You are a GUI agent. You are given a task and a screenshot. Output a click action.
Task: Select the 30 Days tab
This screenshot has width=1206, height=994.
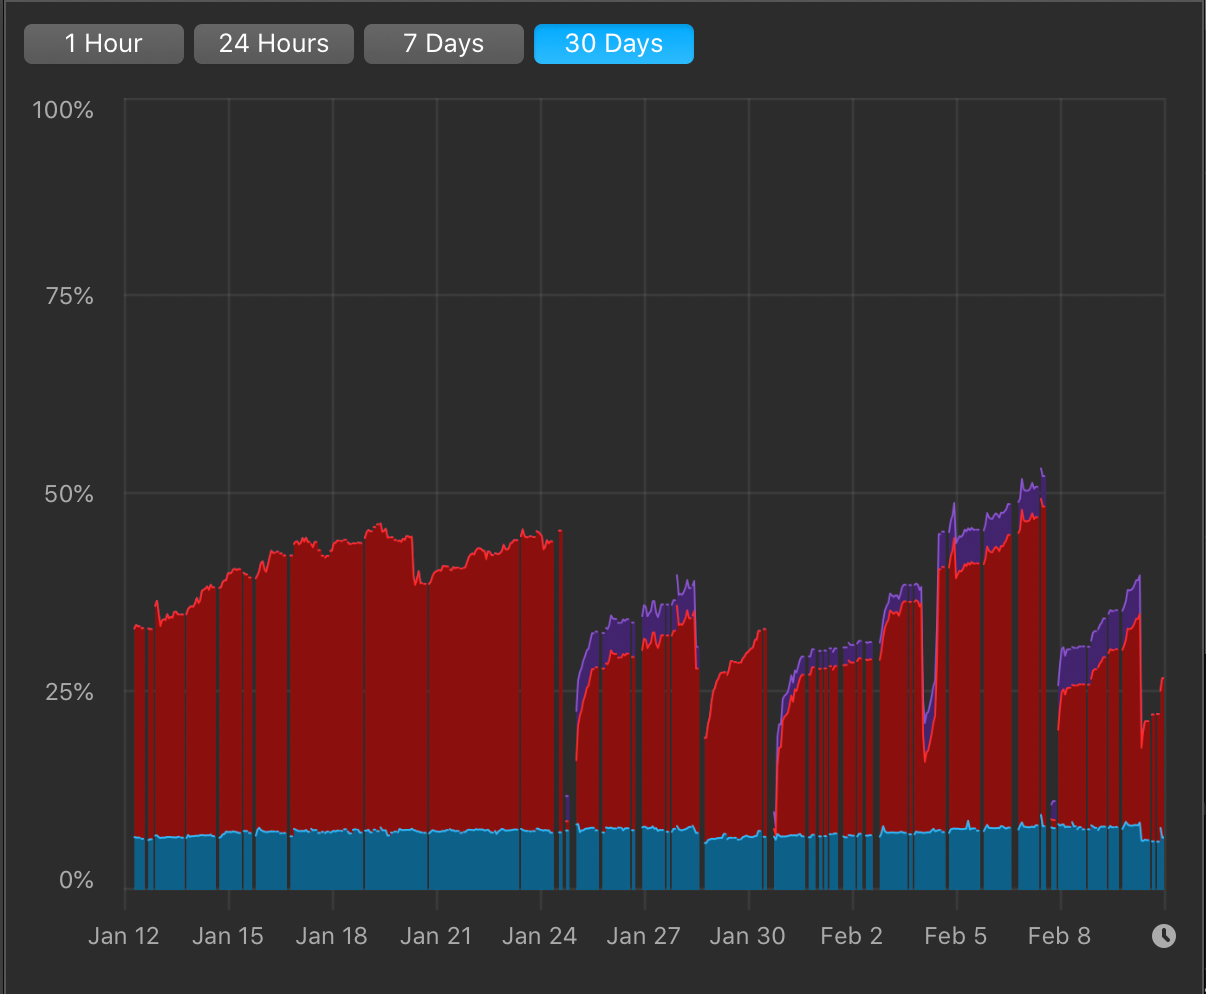(x=614, y=44)
